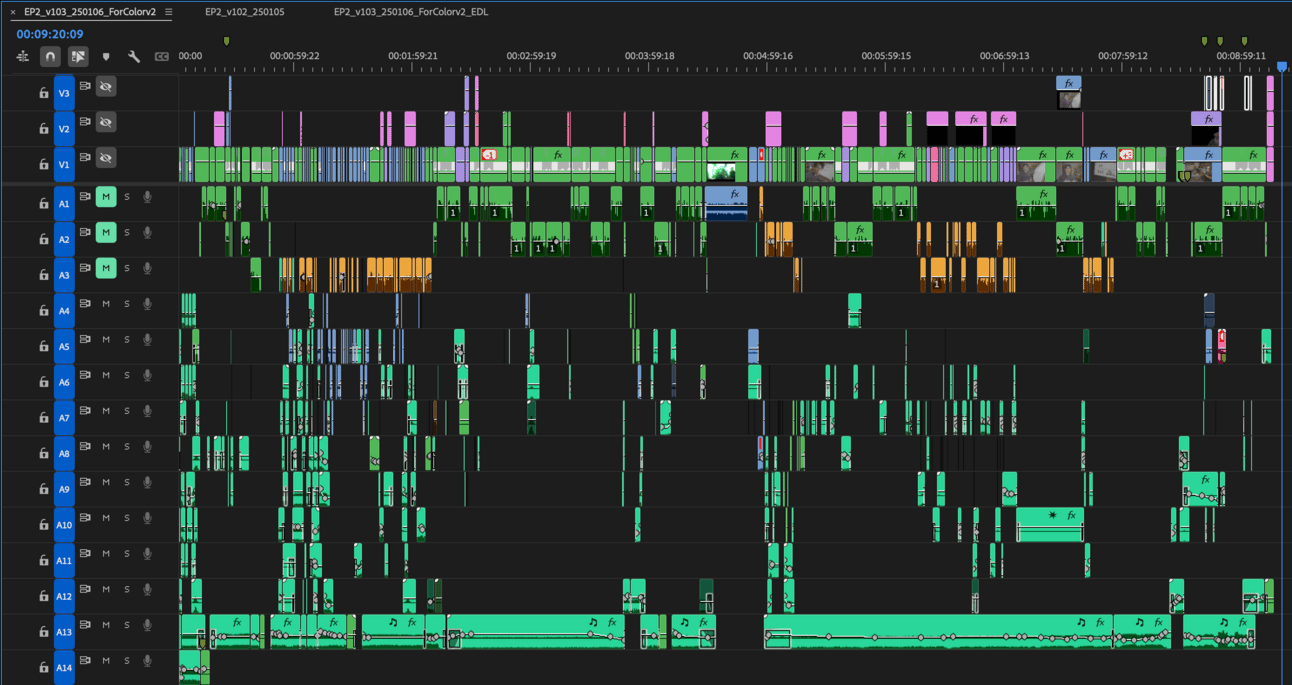The height and width of the screenshot is (685, 1292).
Task: Toggle lock on track A1
Action: pyautogui.click(x=43, y=203)
